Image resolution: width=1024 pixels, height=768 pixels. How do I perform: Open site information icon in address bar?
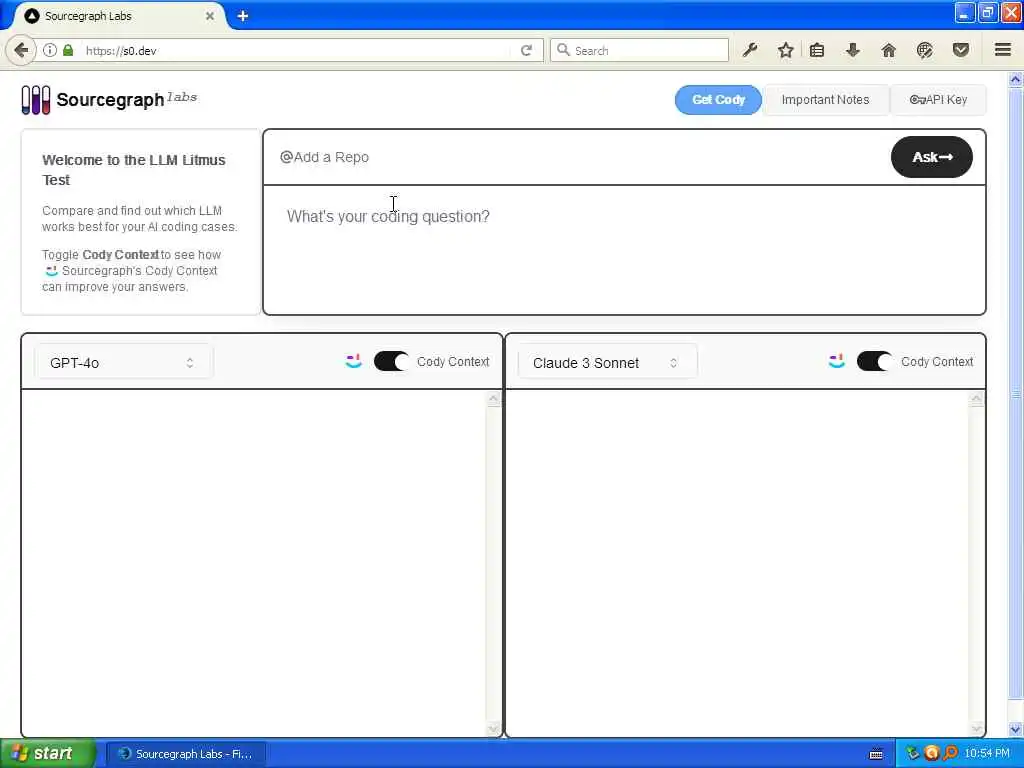[50, 50]
